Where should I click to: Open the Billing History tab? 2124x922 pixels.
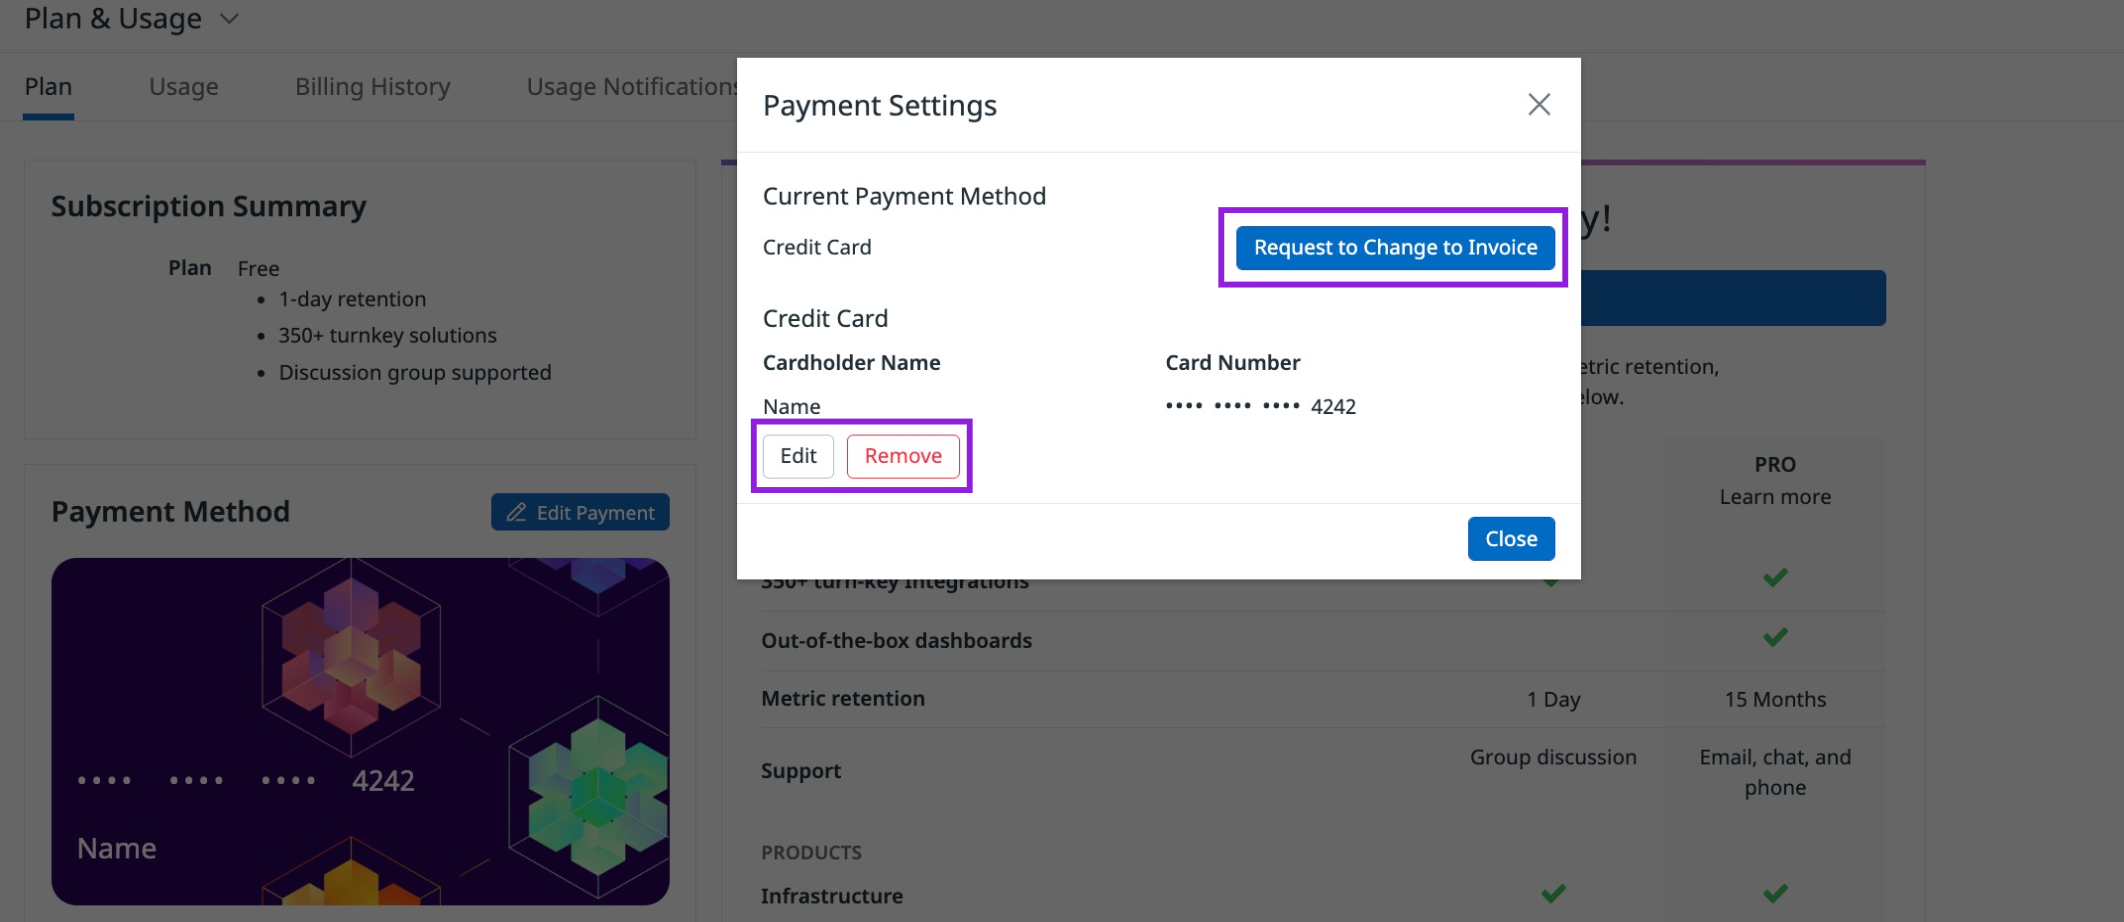coord(373,87)
